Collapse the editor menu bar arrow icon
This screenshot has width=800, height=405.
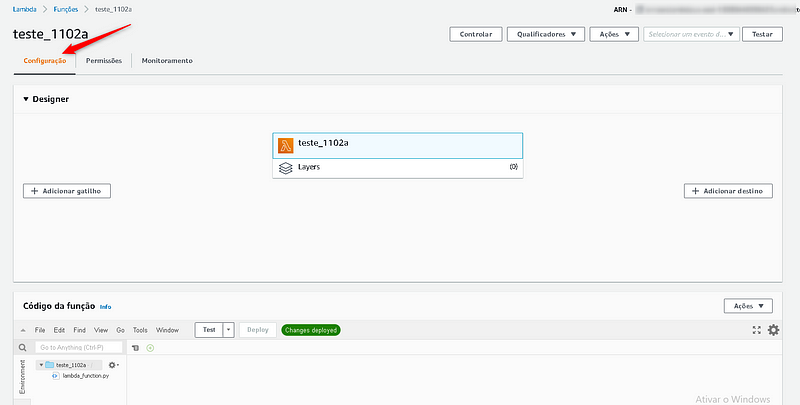click(23, 331)
